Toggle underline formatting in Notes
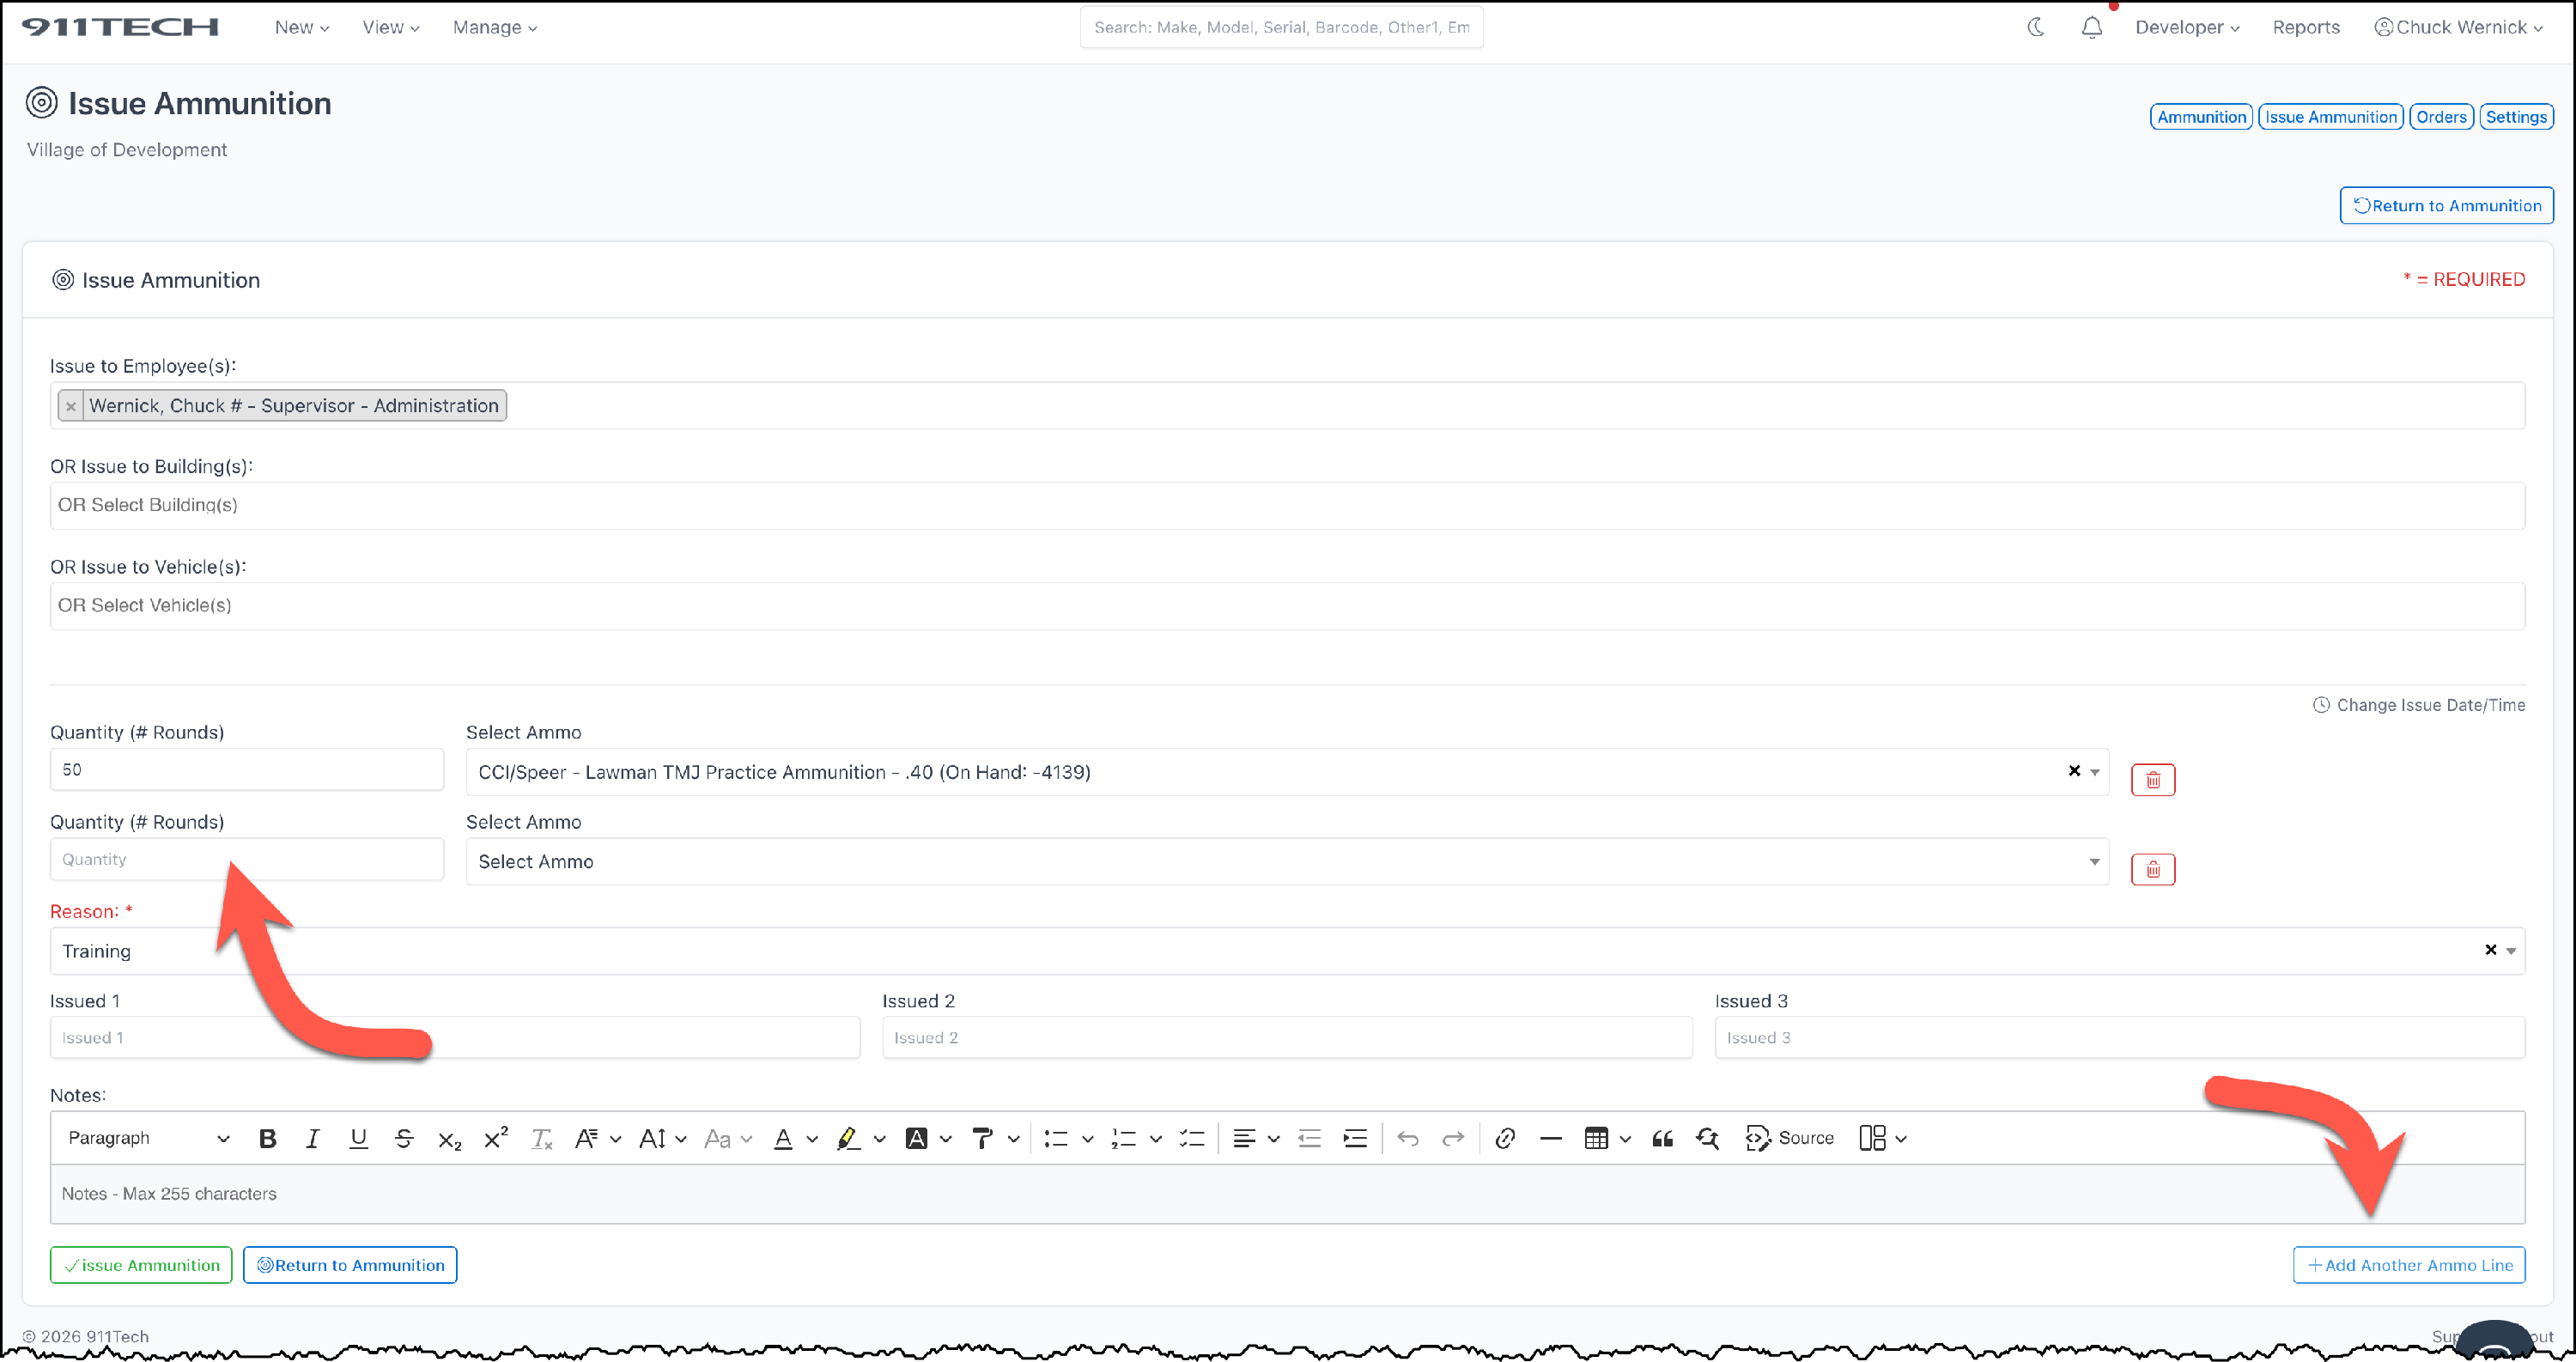Screen dimensions: 2576x1362 (358, 1138)
